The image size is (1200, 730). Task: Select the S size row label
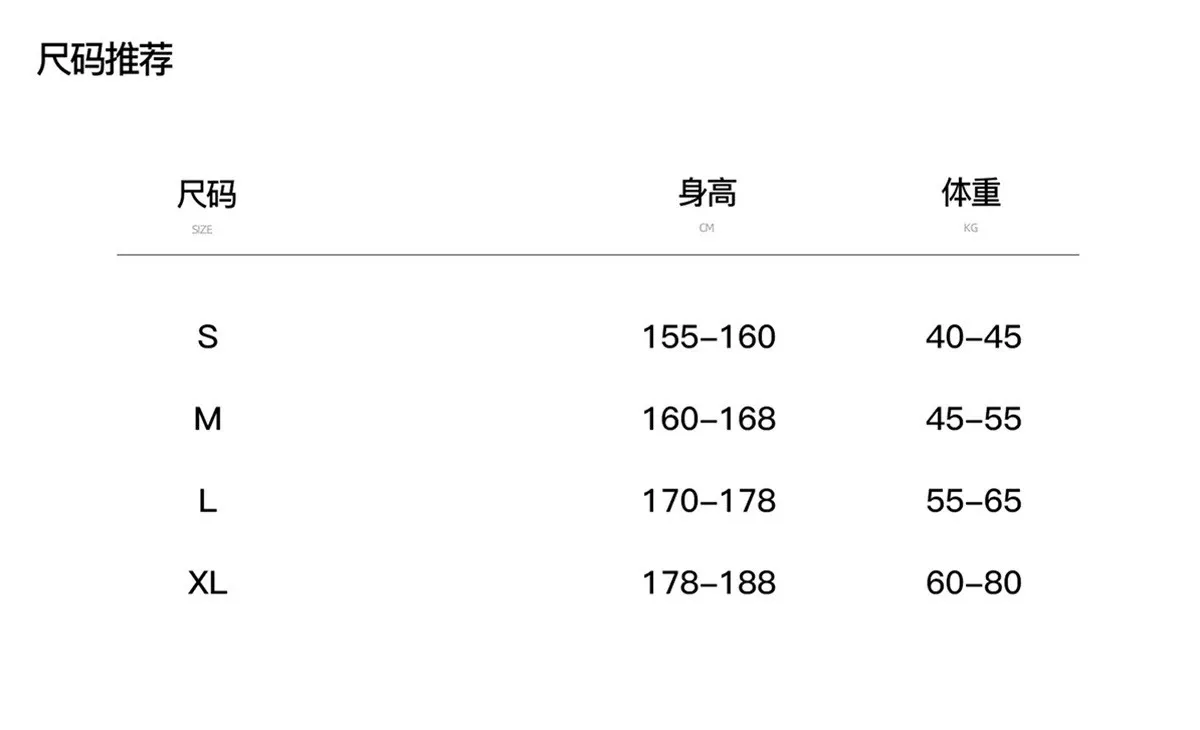207,337
